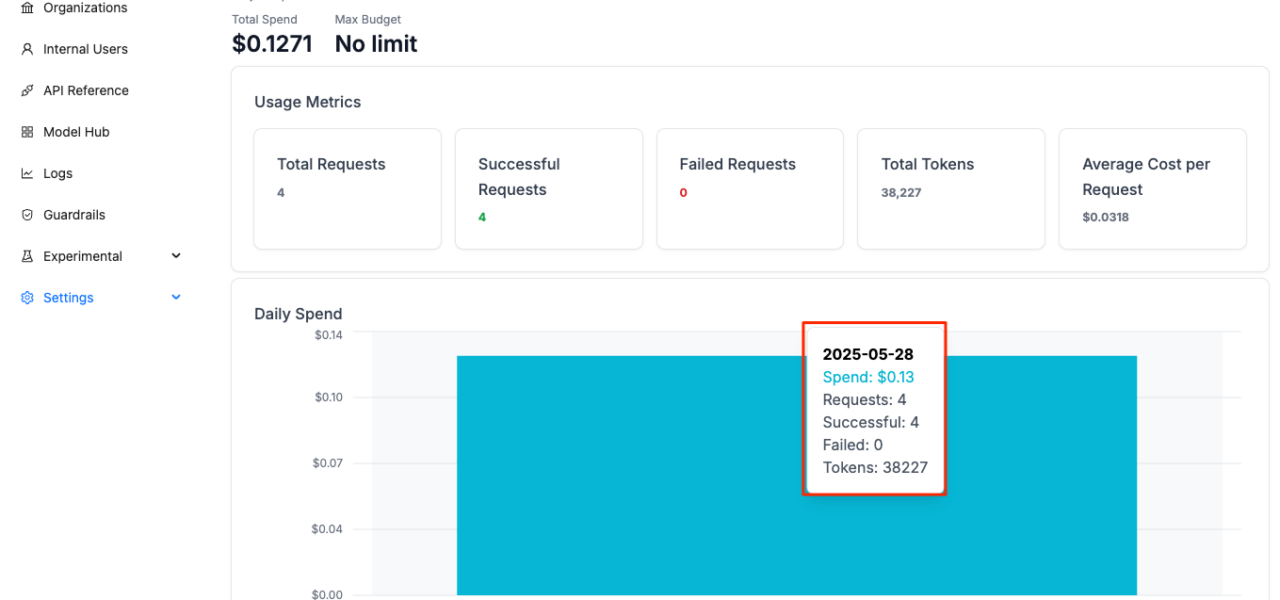Click the Total Requests metric card
The width and height of the screenshot is (1280, 600).
(347, 188)
